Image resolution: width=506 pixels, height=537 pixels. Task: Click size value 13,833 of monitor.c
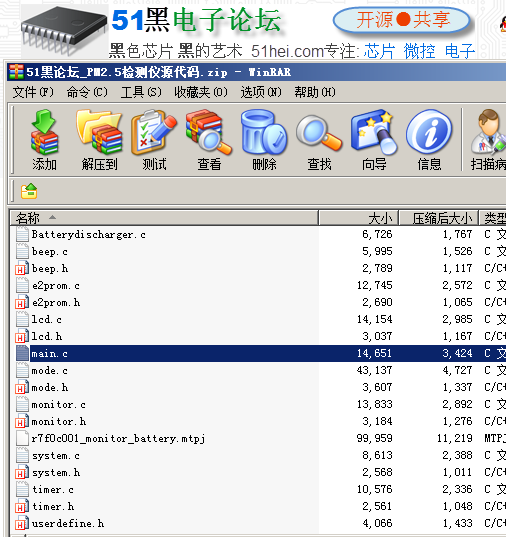374,404
